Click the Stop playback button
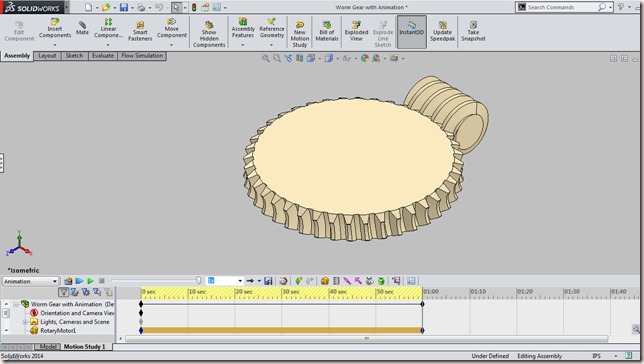The width and height of the screenshot is (644, 364). pyautogui.click(x=102, y=281)
